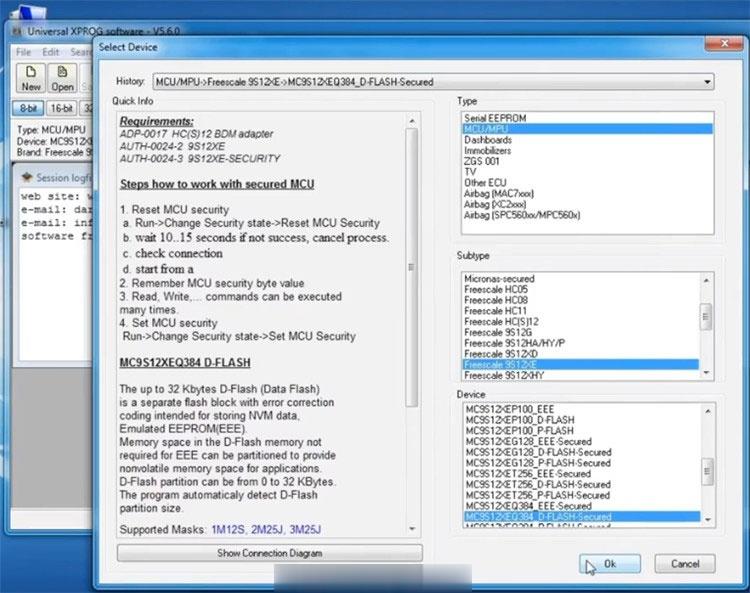Select MC9S12XEG128_EEE-Secured device
750x593 pixels.
[582, 441]
